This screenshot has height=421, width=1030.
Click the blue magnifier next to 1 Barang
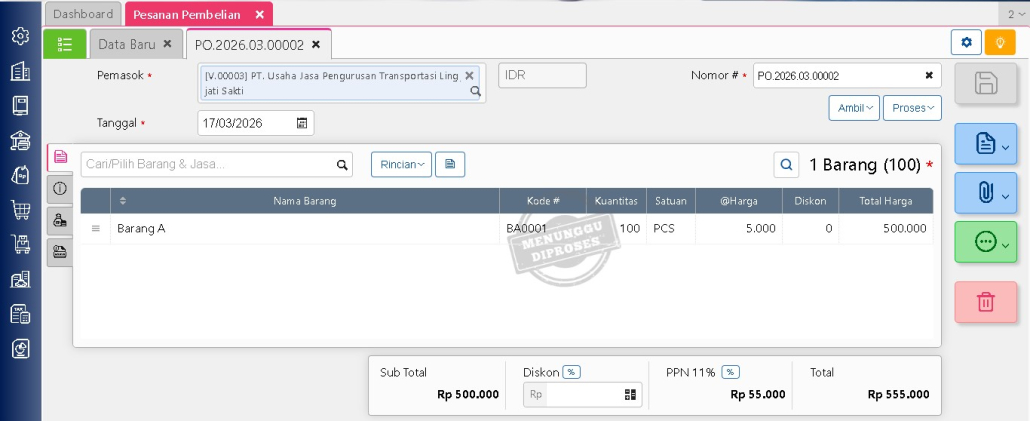[787, 165]
